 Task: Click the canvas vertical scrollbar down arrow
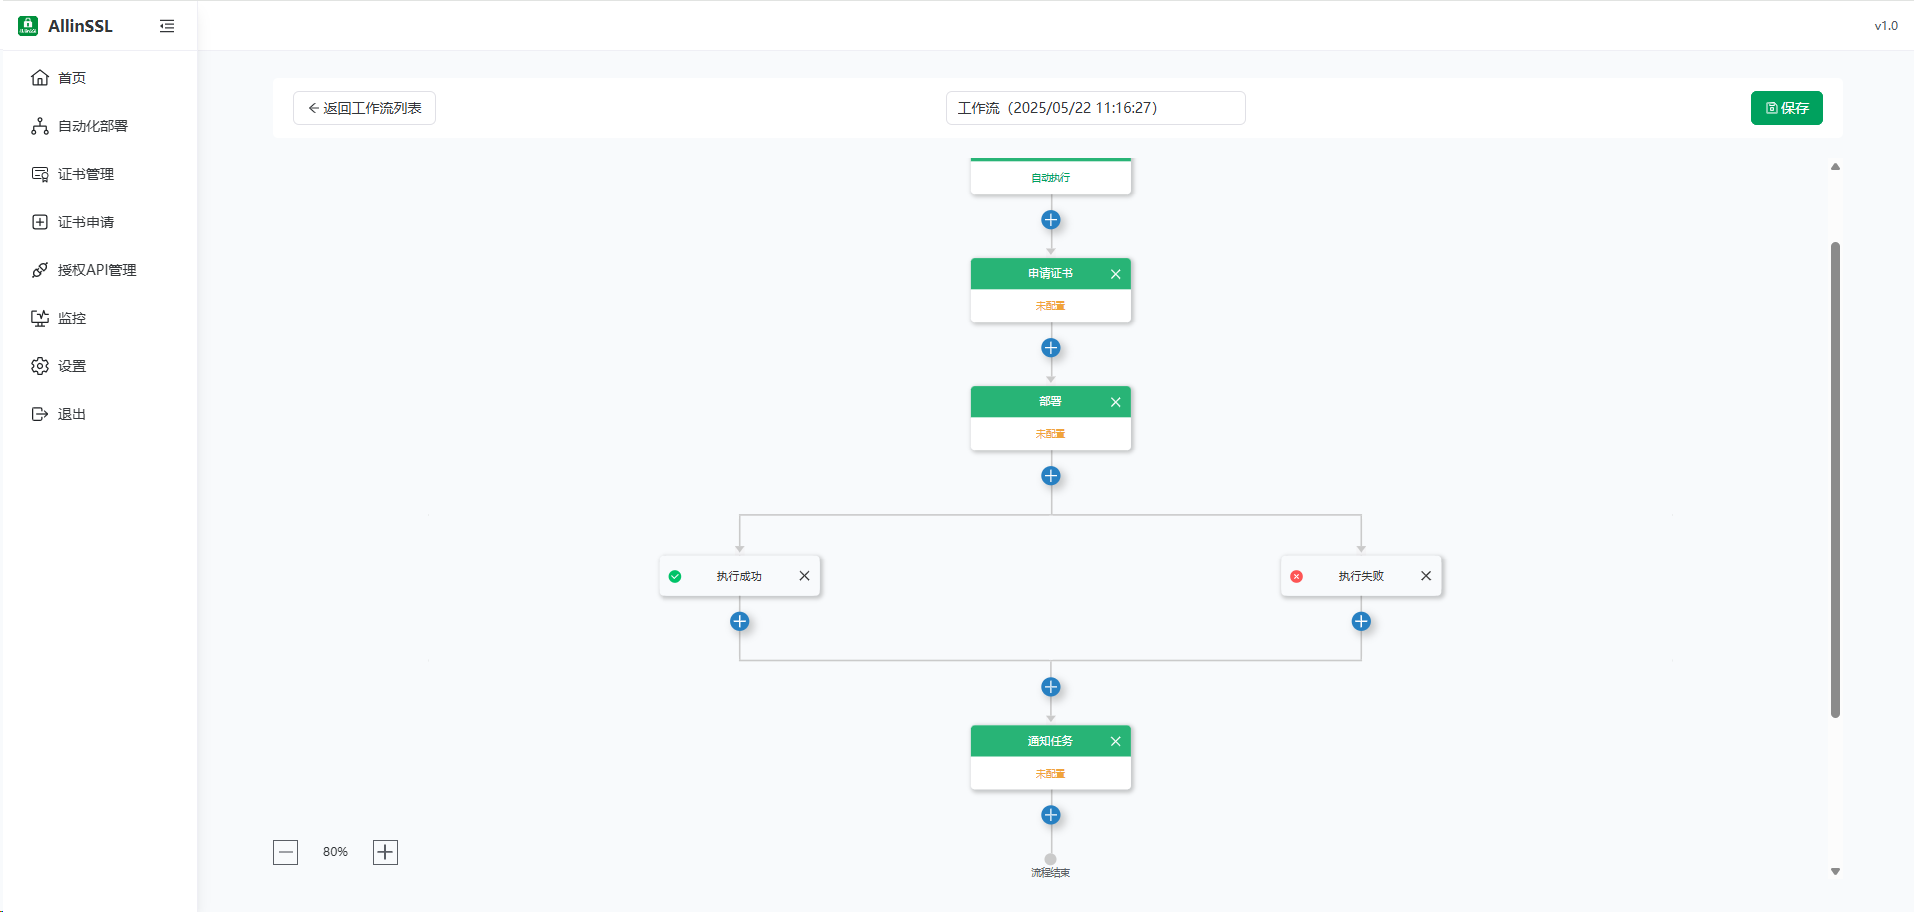click(1835, 872)
